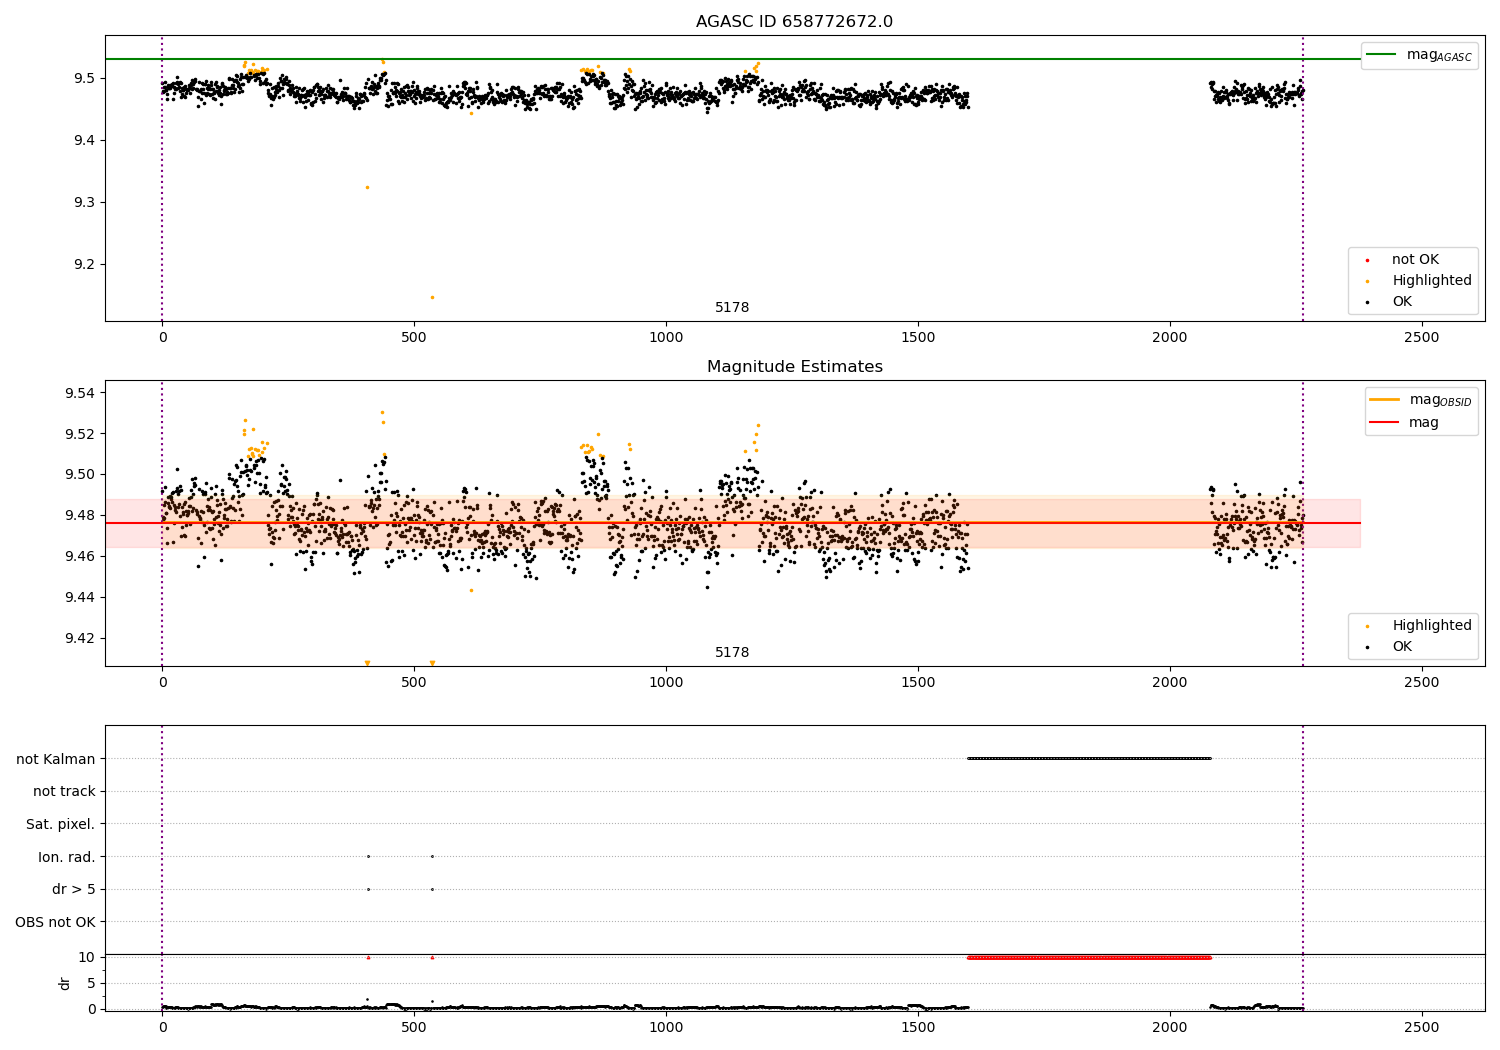Click the 'not track' row label
The image size is (1500, 1050).
click(64, 792)
